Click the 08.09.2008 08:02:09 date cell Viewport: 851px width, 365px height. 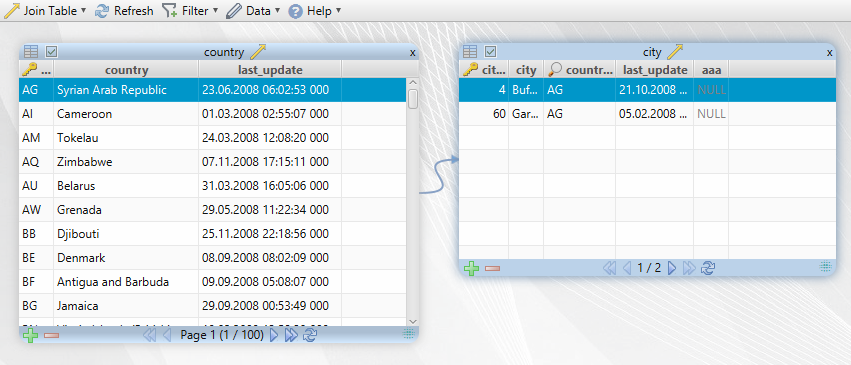270,258
